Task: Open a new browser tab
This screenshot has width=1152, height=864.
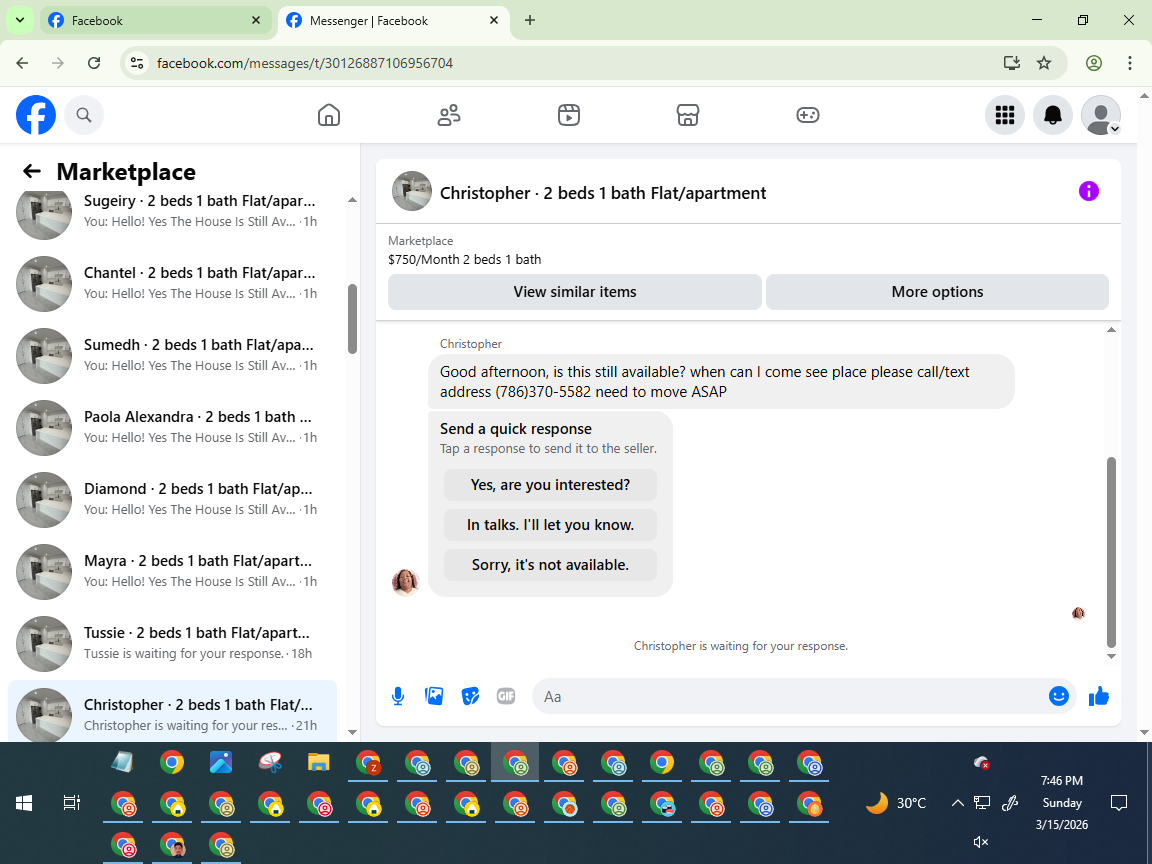Action: pos(530,21)
